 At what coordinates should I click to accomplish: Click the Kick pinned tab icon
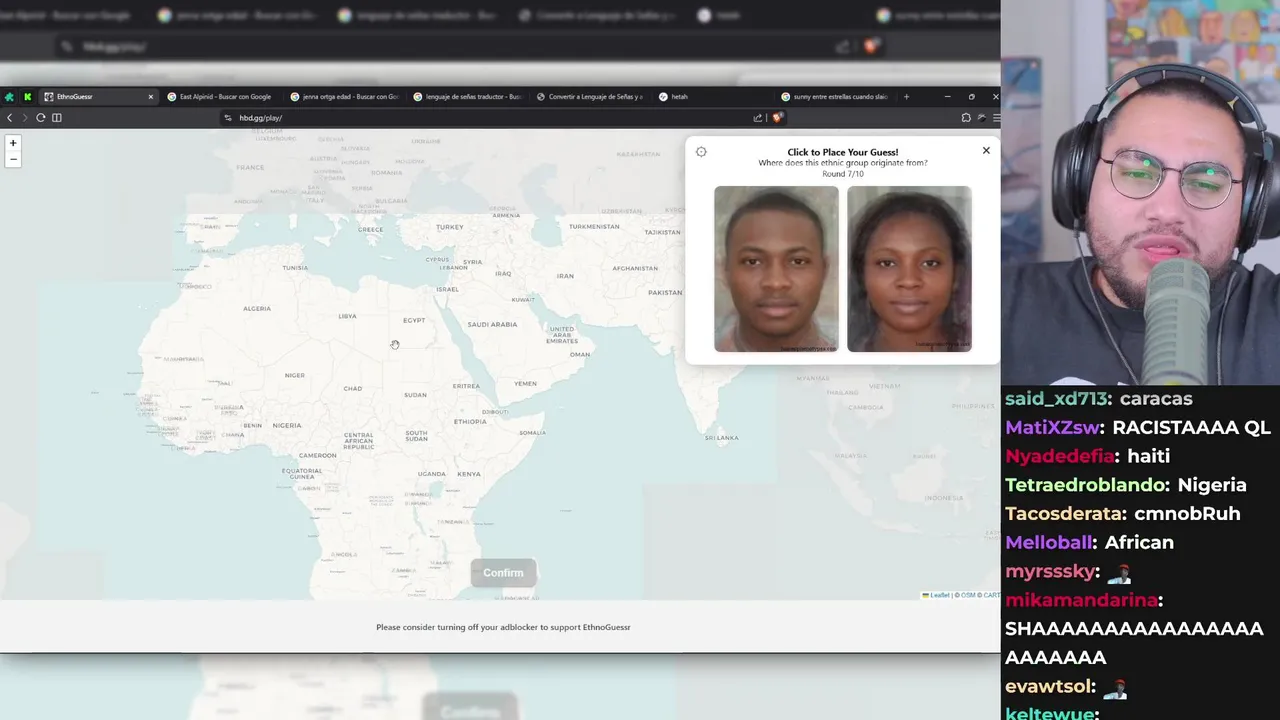(28, 97)
